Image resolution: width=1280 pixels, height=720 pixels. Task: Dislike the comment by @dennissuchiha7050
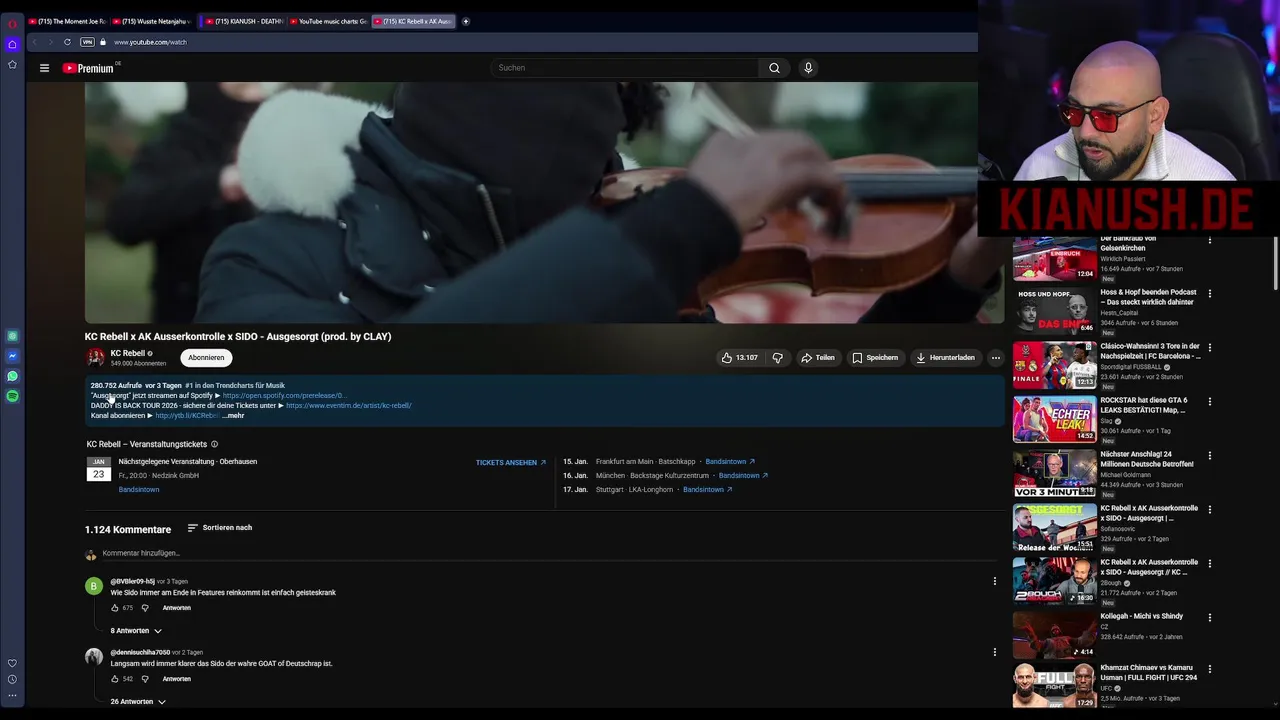[x=145, y=679]
